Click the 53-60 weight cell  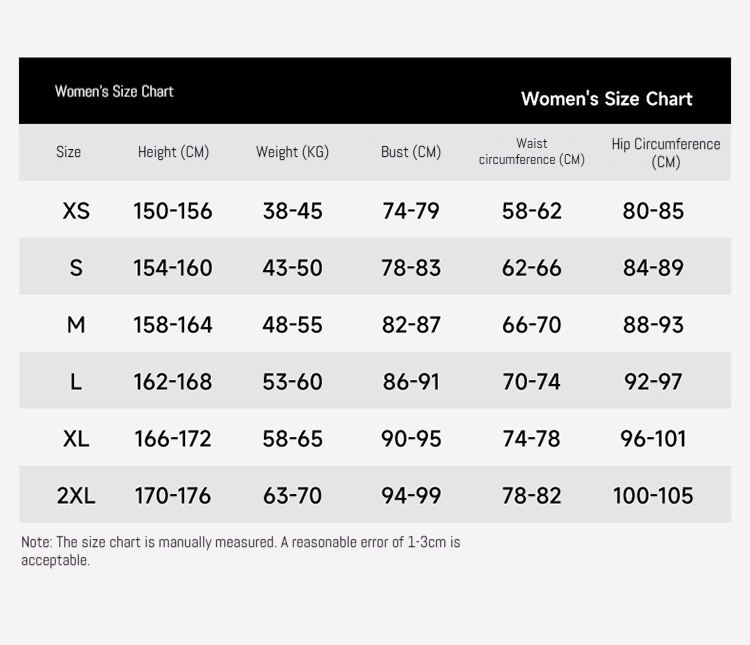(292, 381)
